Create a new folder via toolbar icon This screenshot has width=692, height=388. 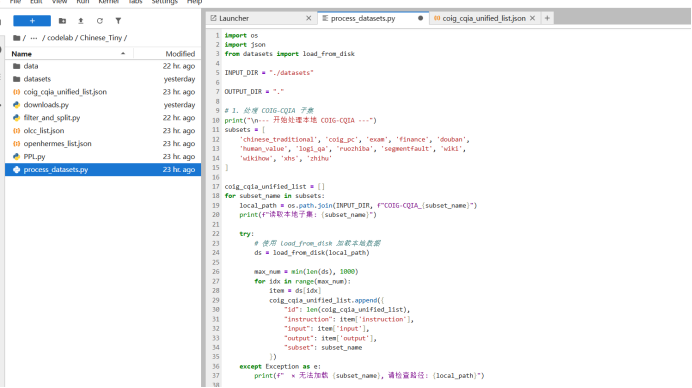62,21
